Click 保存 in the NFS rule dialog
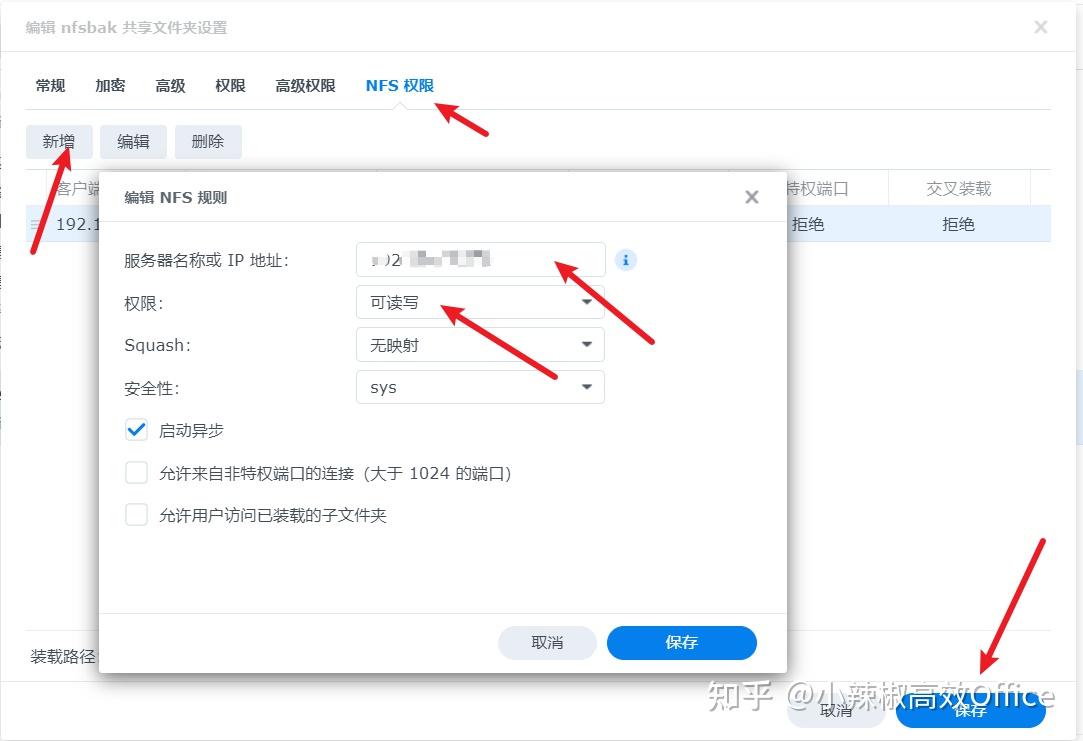The width and height of the screenshot is (1083, 741). pos(682,643)
